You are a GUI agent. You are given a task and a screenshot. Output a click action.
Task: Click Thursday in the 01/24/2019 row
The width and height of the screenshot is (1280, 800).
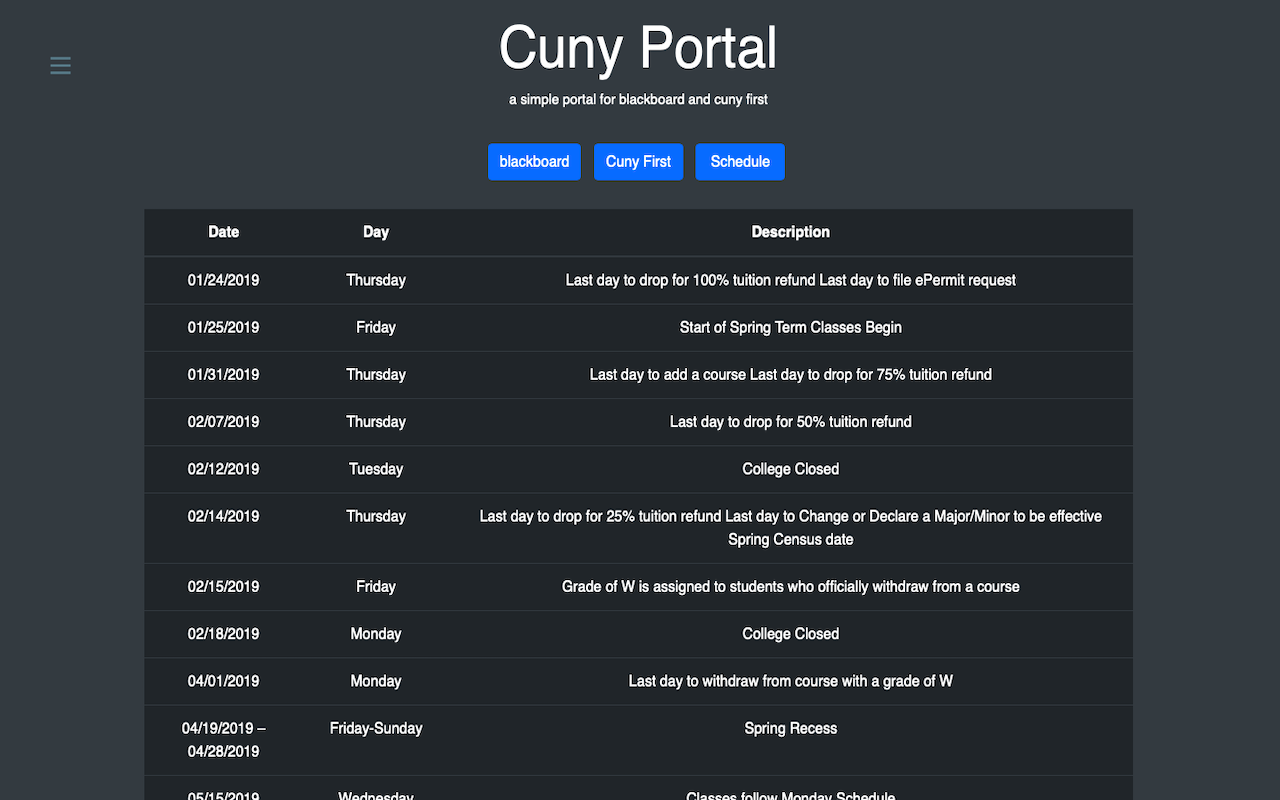pos(376,280)
